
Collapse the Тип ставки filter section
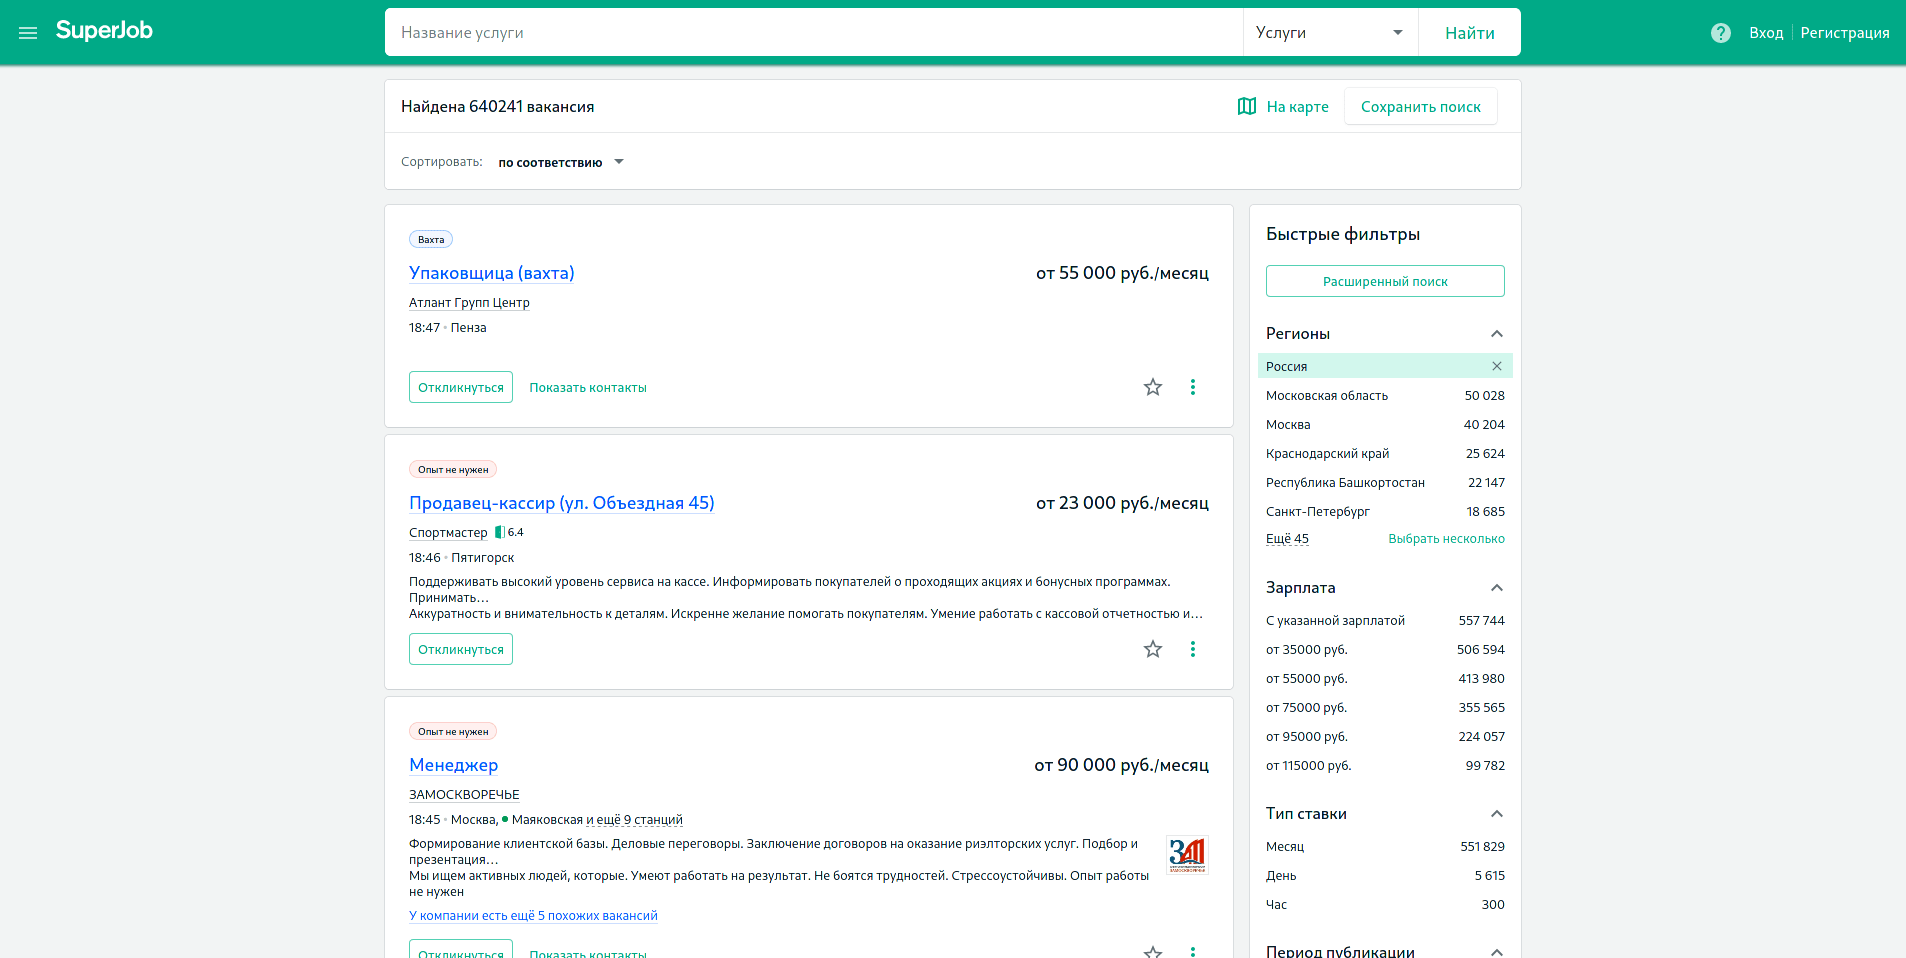click(x=1496, y=814)
